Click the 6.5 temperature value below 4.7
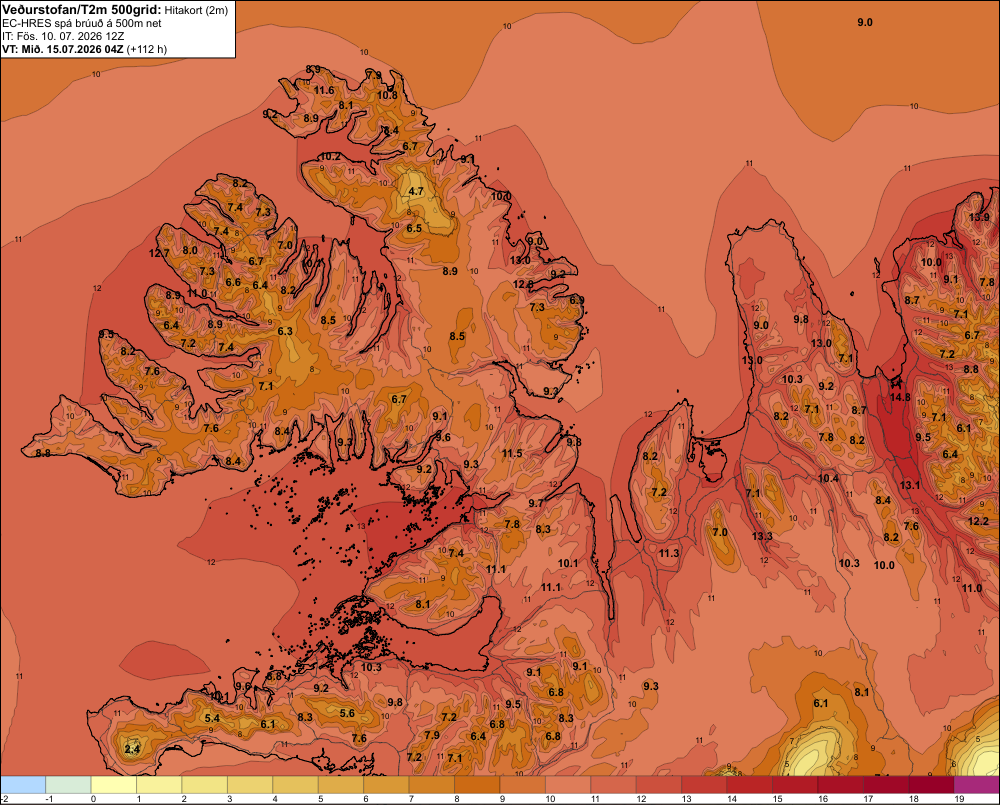 414,228
